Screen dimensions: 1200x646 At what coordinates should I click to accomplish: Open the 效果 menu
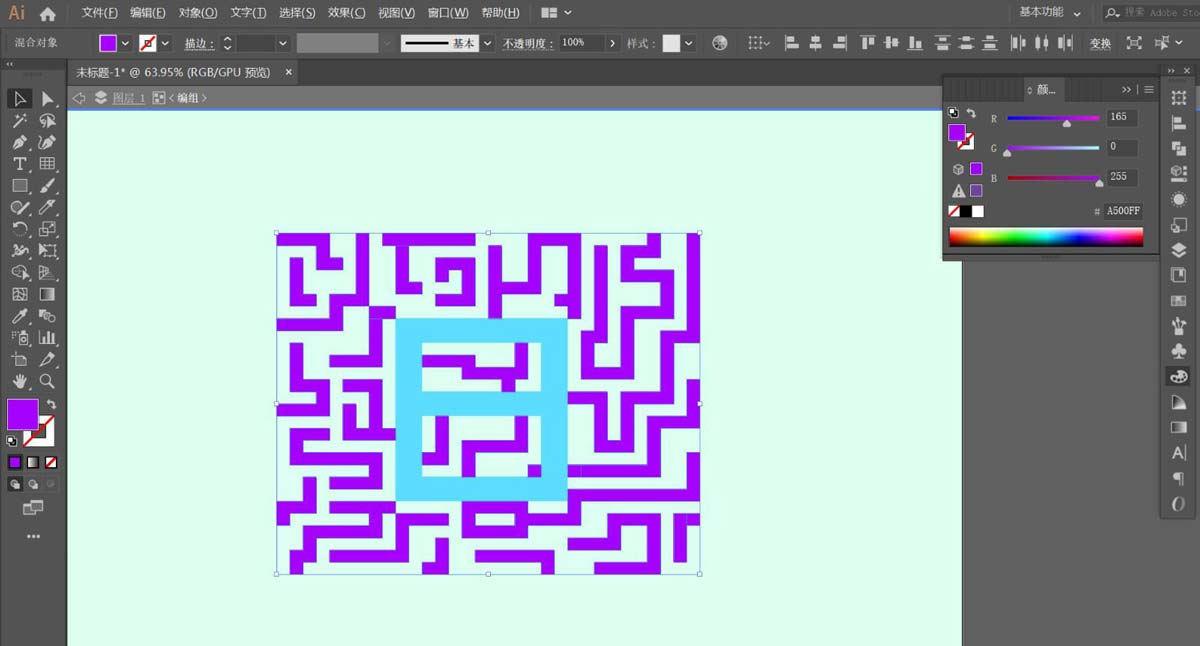click(344, 13)
